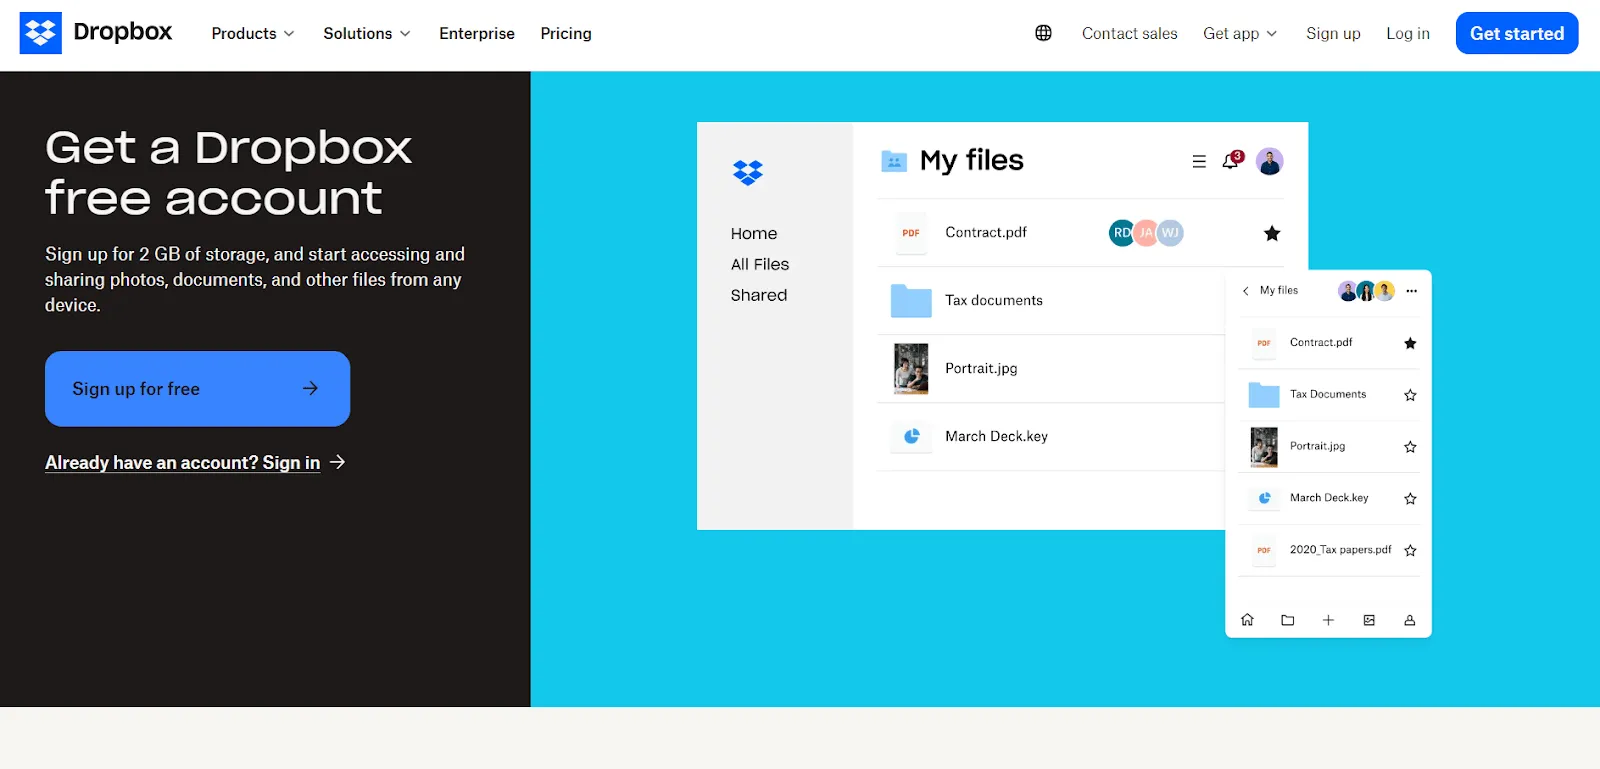Image resolution: width=1600 pixels, height=769 pixels.
Task: Tap the plus icon in mobile bottom bar
Action: pyautogui.click(x=1328, y=620)
